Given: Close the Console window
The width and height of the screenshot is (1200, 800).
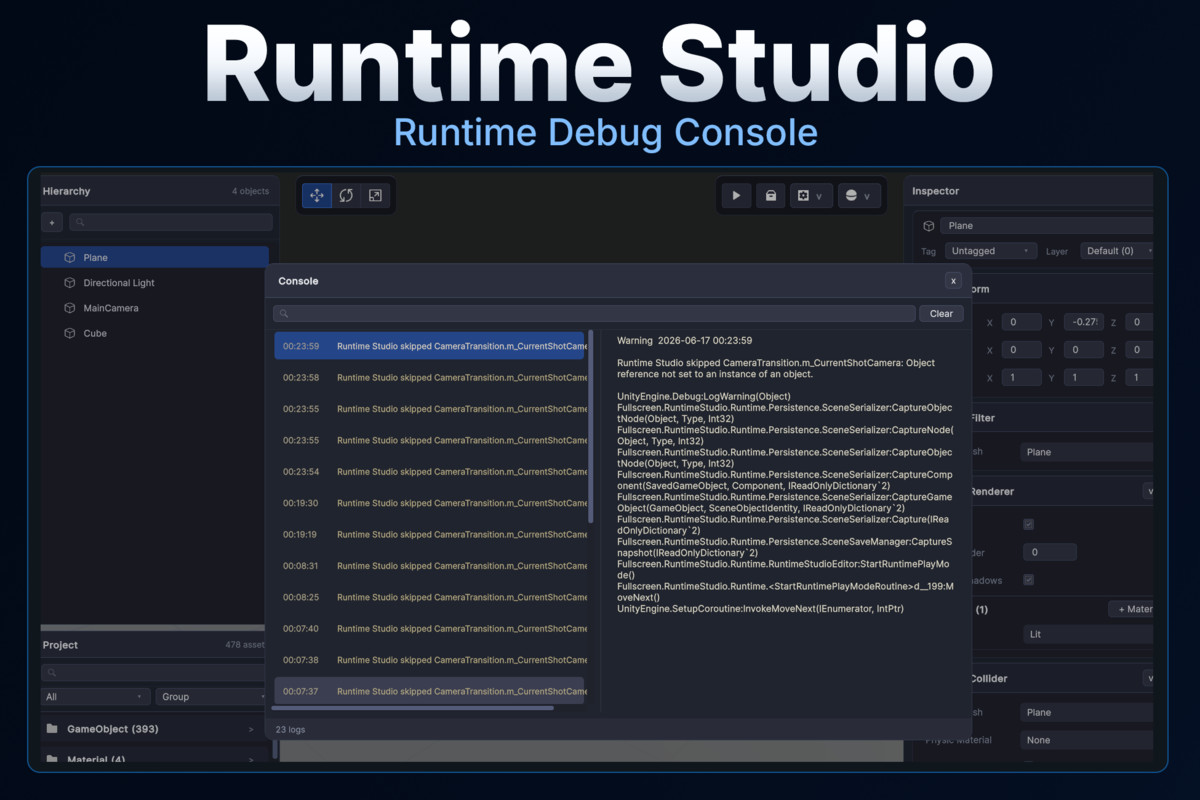Looking at the screenshot, I should point(954,281).
